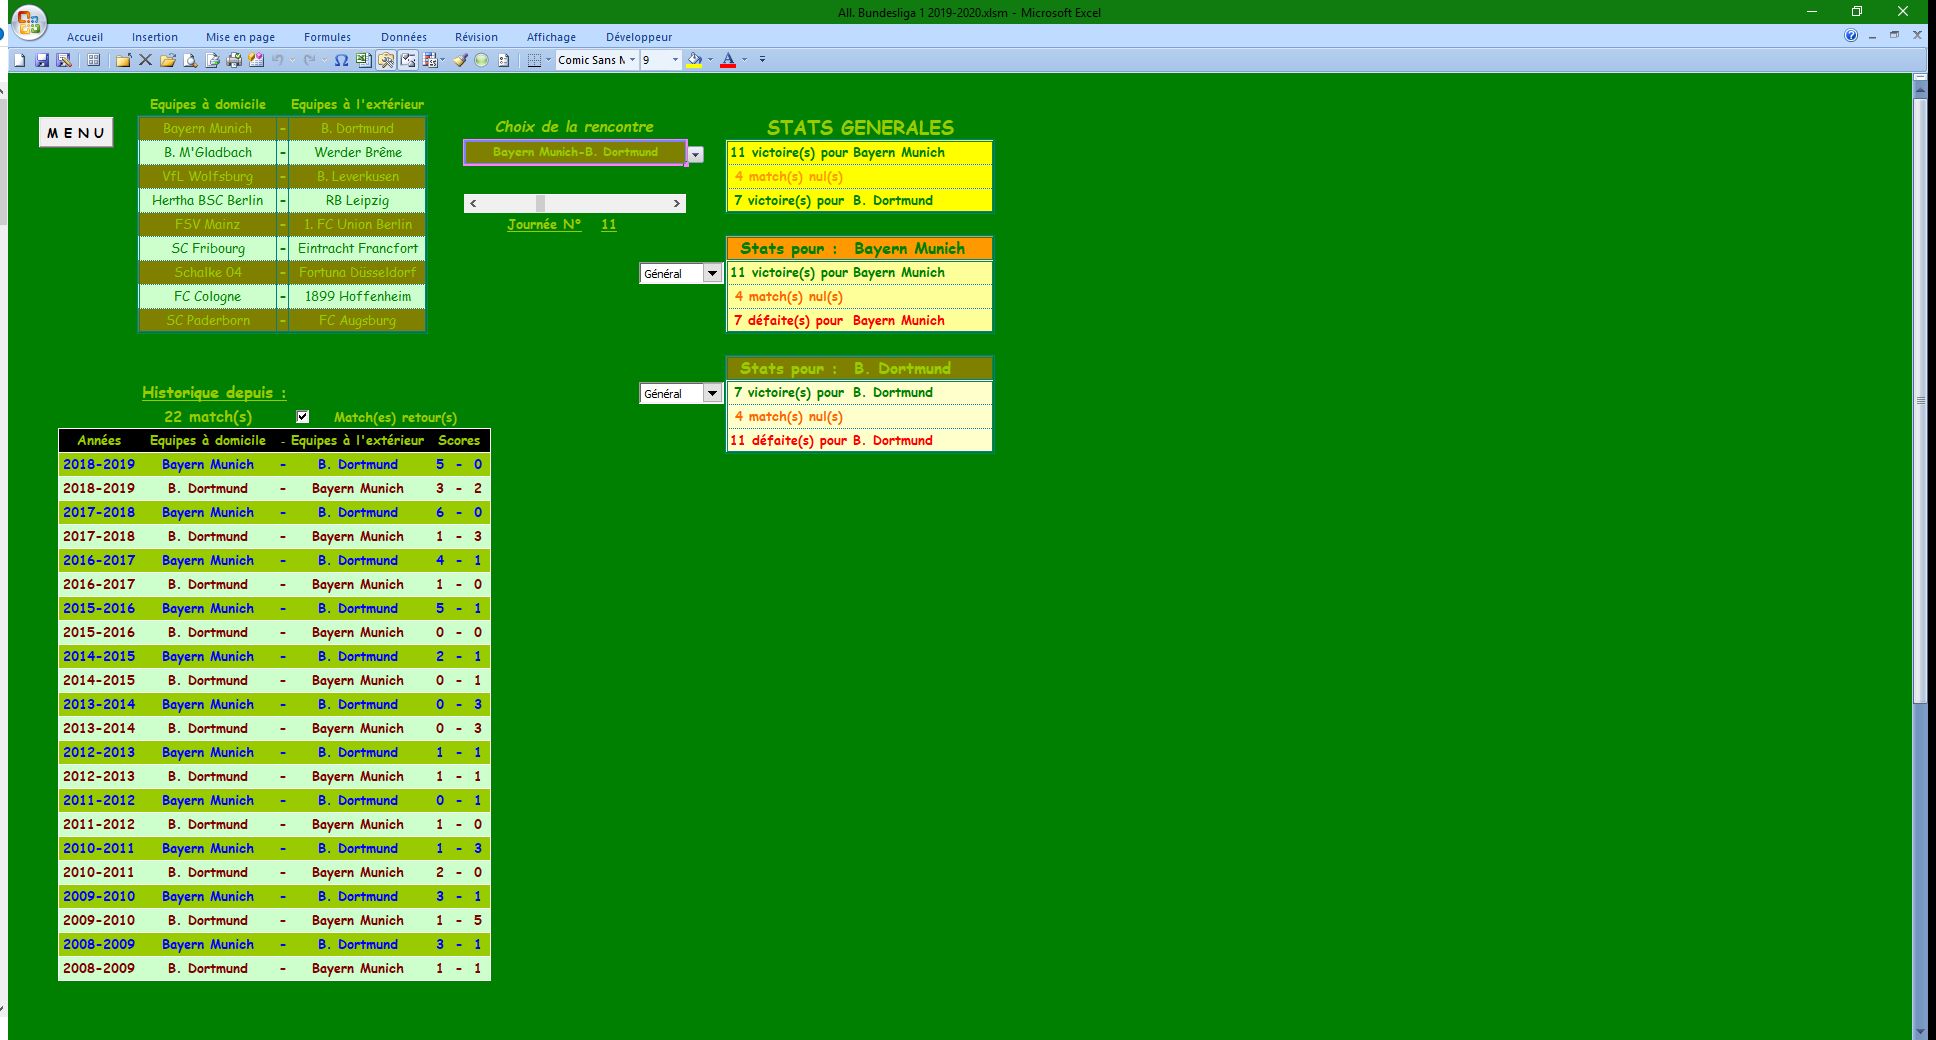This screenshot has width=1936, height=1040.
Task: Open the Formules ribbon tab
Action: click(328, 37)
